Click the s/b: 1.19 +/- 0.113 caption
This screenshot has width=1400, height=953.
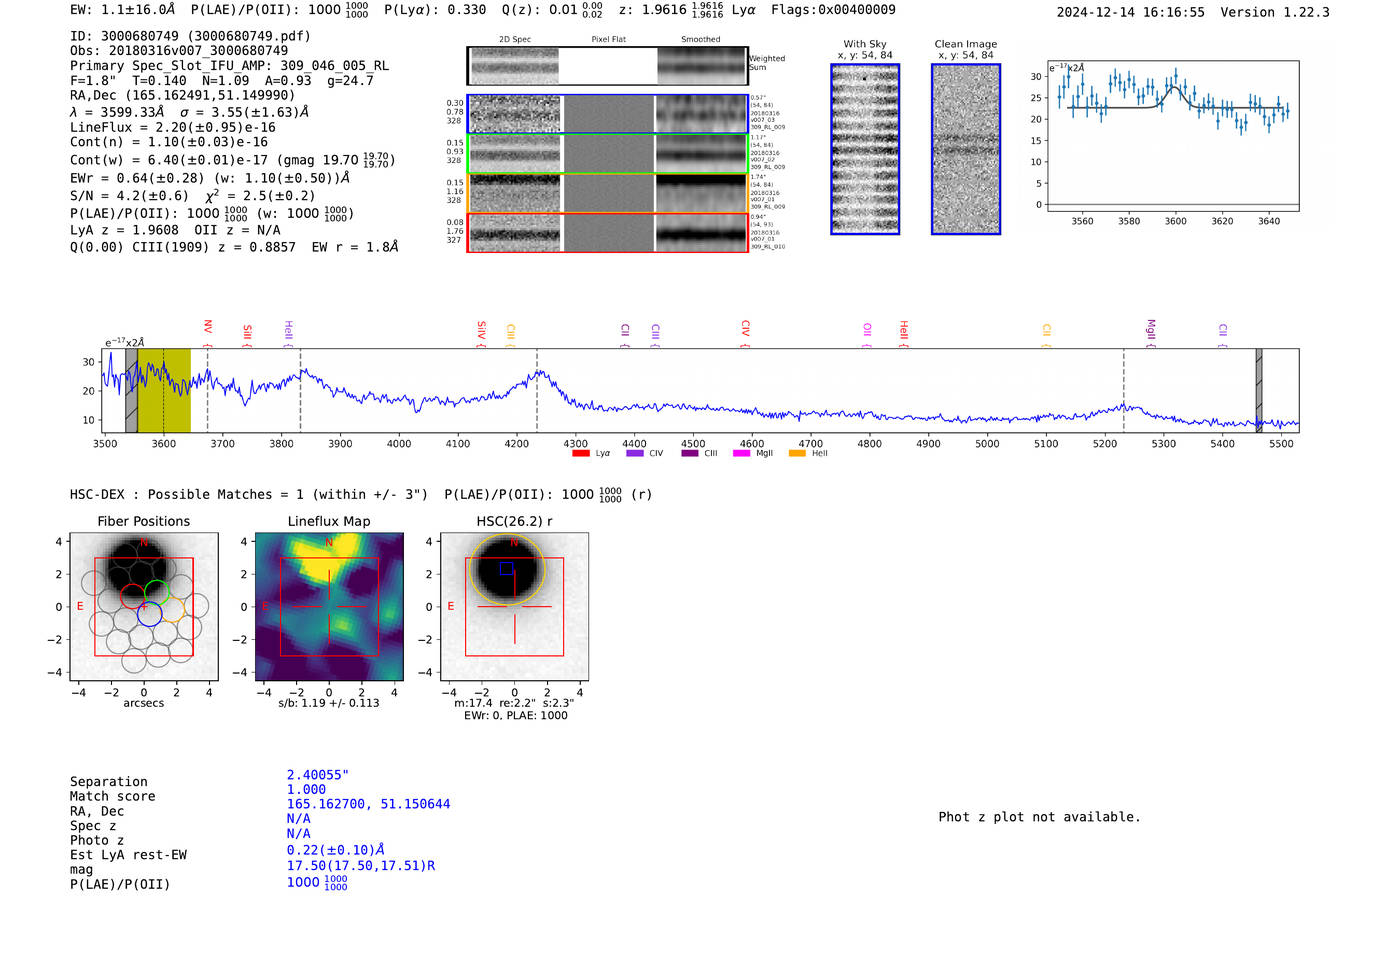click(x=329, y=703)
